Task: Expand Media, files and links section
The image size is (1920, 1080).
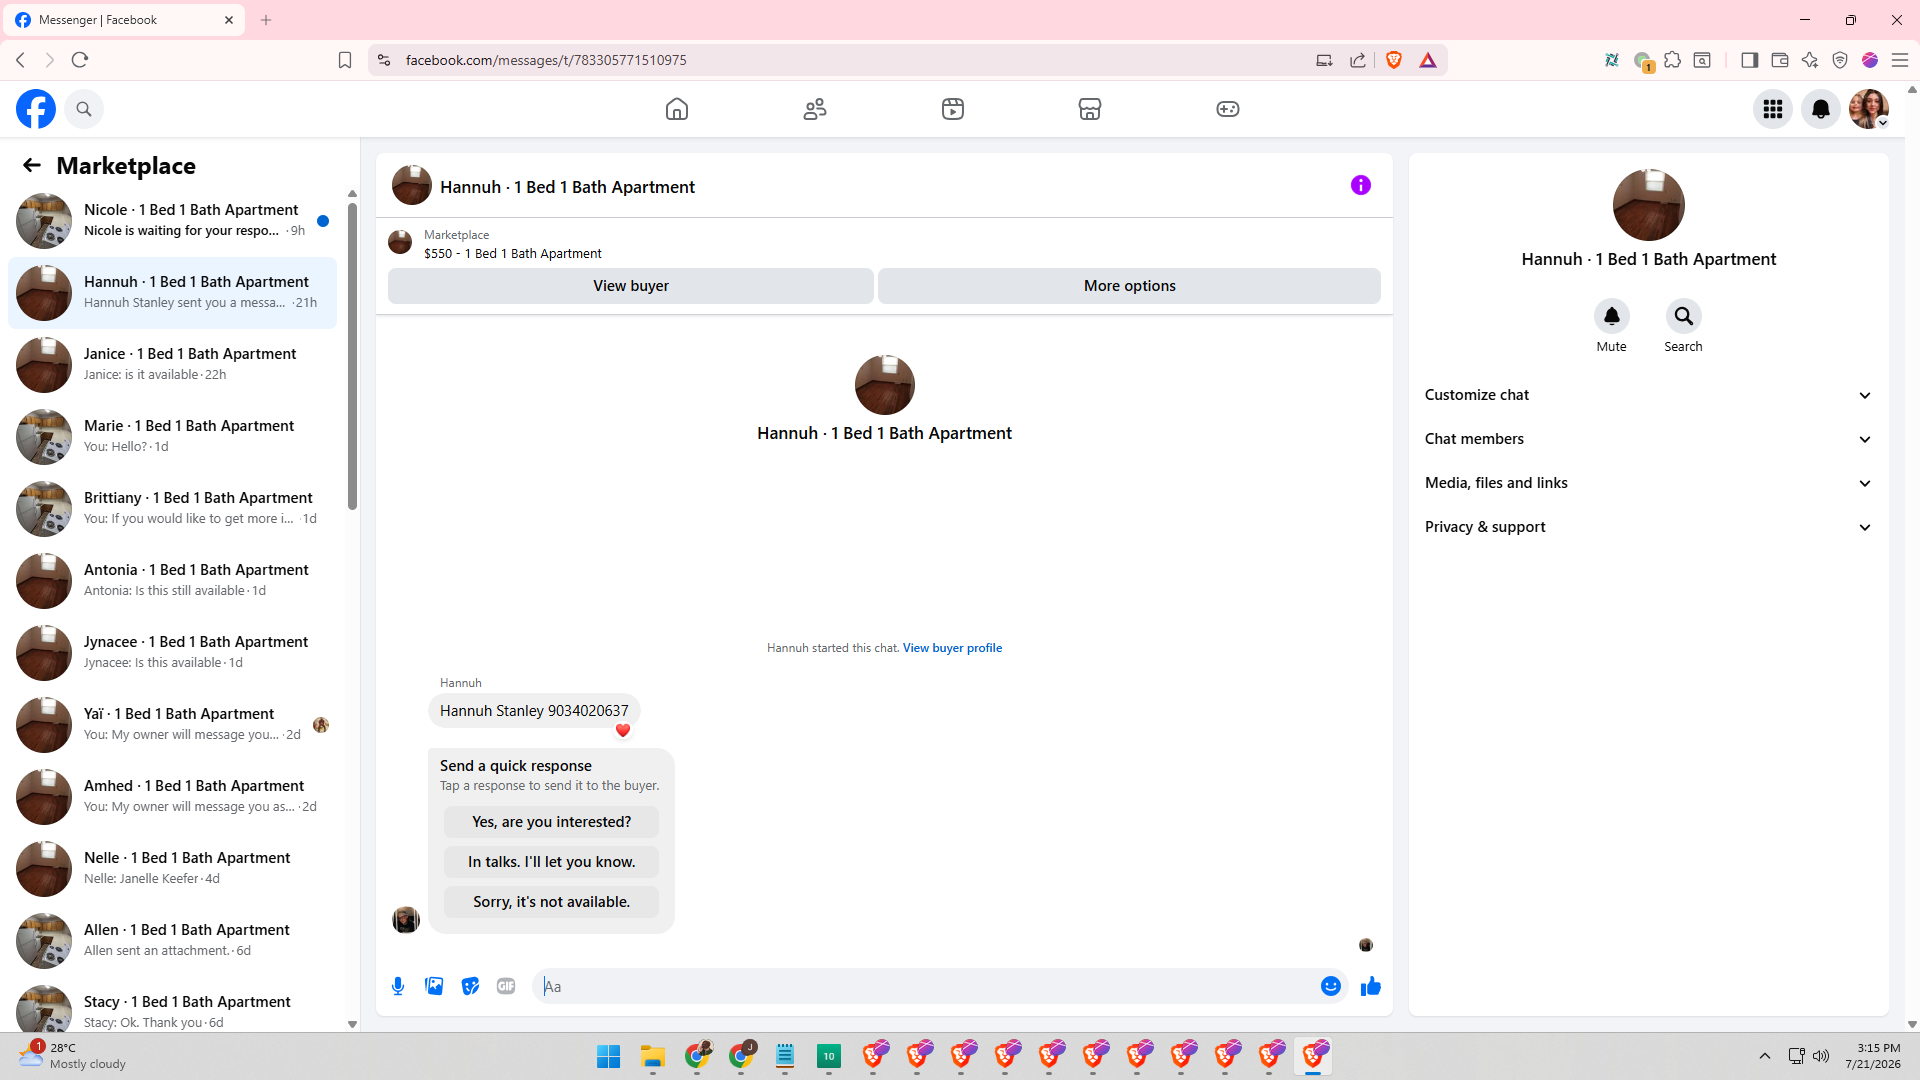Action: point(1648,483)
